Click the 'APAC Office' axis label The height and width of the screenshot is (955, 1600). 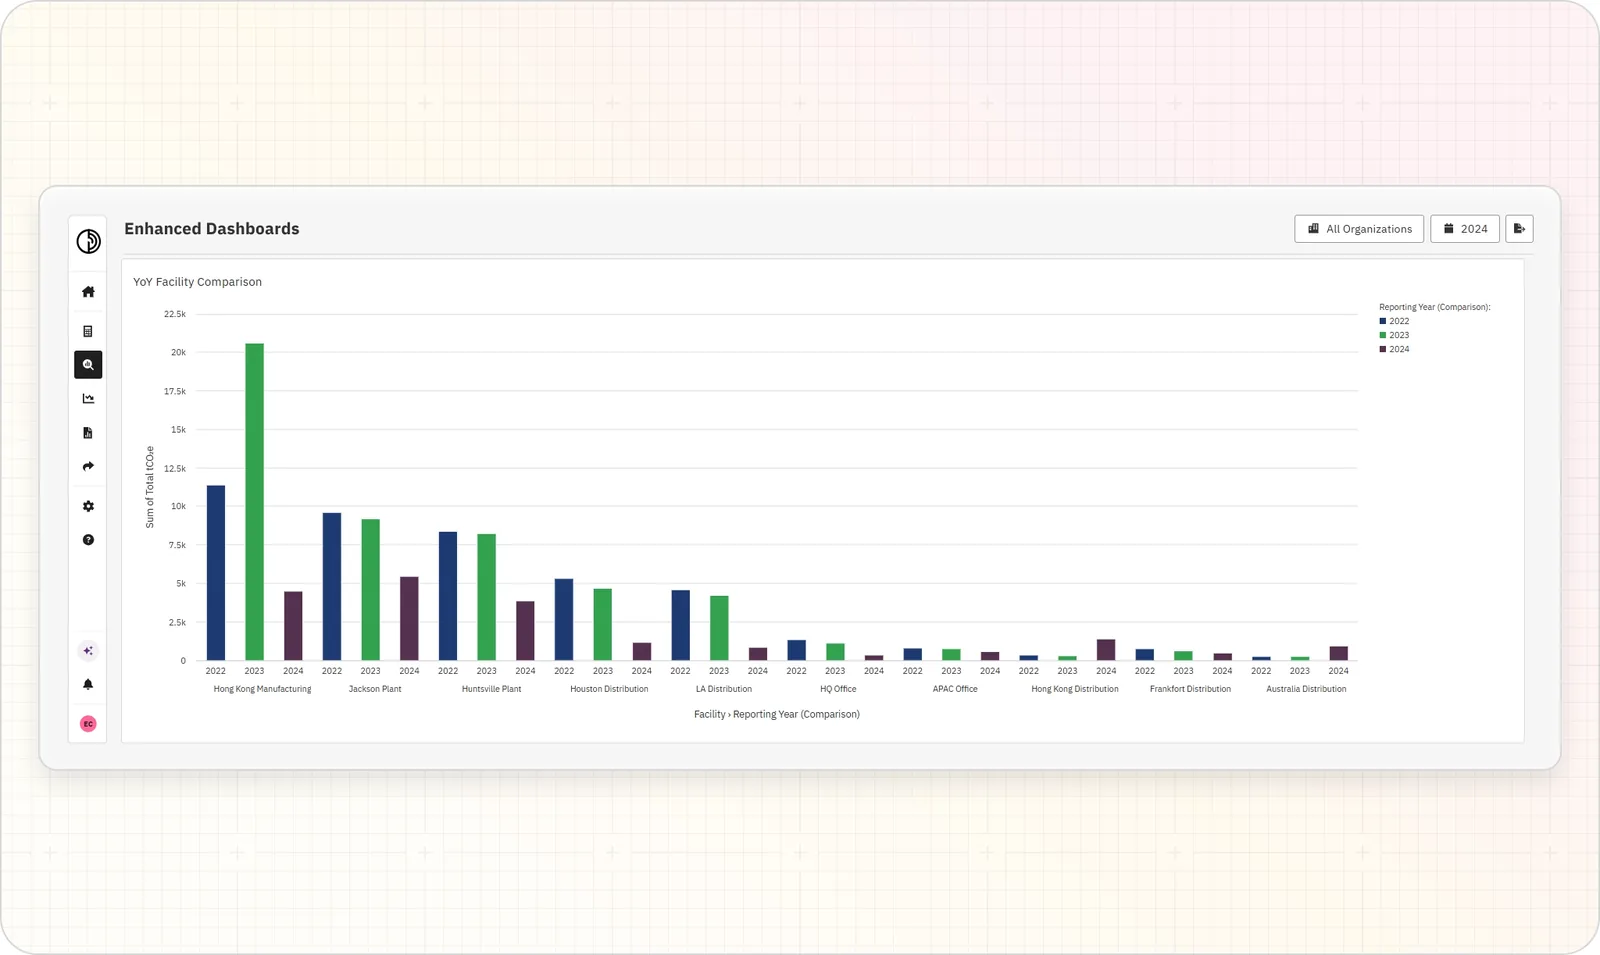point(955,689)
